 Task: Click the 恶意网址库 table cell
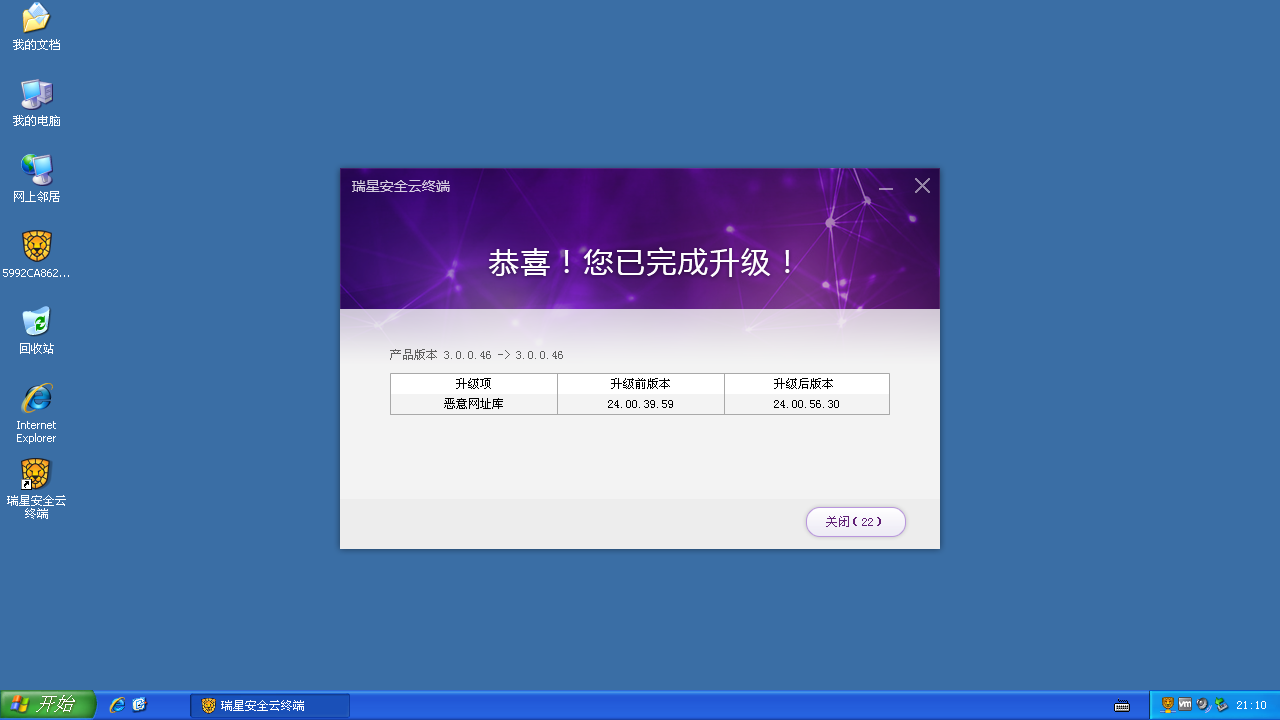click(474, 404)
